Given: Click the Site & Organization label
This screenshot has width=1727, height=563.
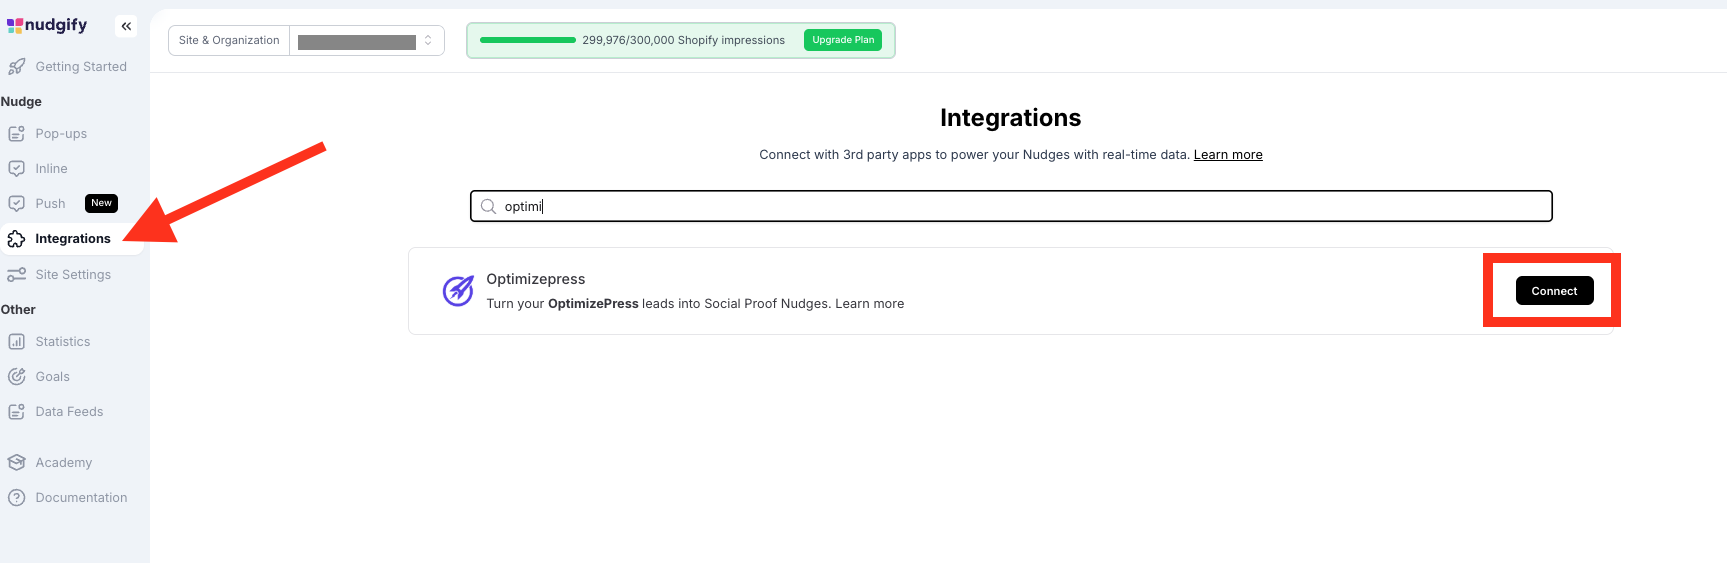Looking at the screenshot, I should 229,41.
